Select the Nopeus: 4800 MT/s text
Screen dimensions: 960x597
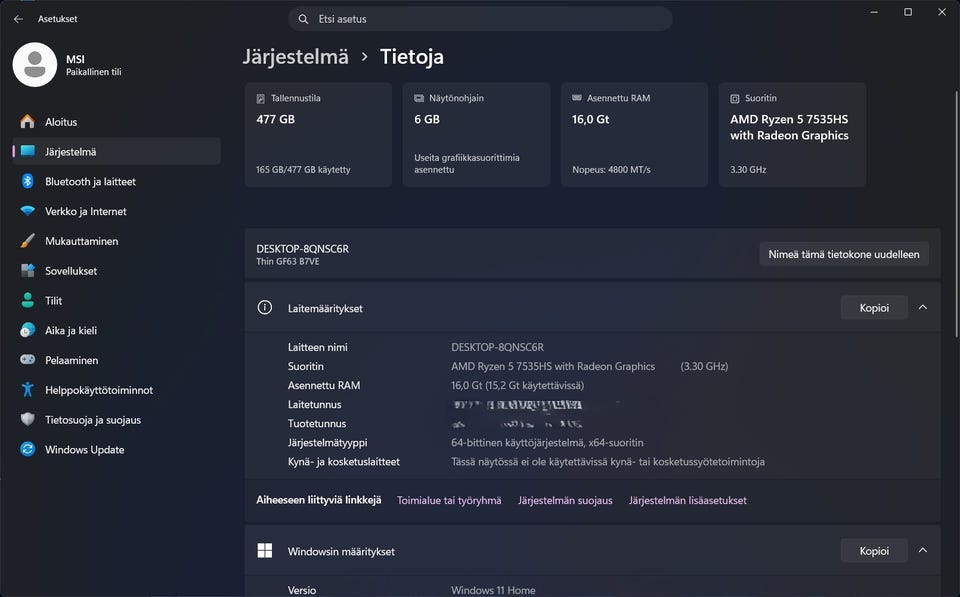coord(611,170)
